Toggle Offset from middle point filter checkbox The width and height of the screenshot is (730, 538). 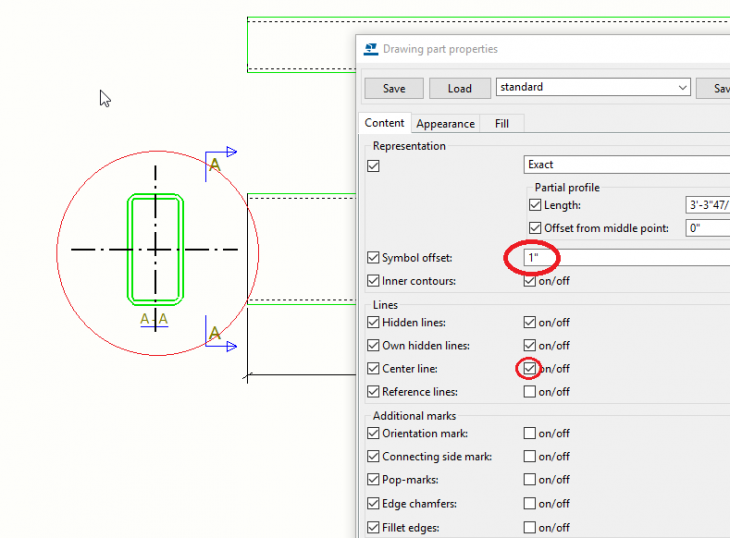point(535,228)
